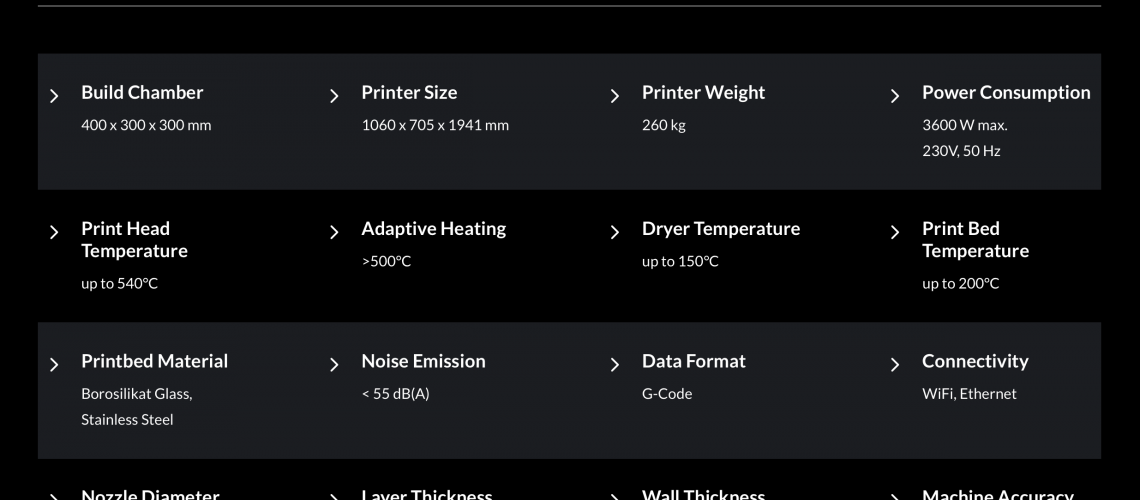
Task: Click the Borosilikat Glass material text
Action: pos(137,394)
